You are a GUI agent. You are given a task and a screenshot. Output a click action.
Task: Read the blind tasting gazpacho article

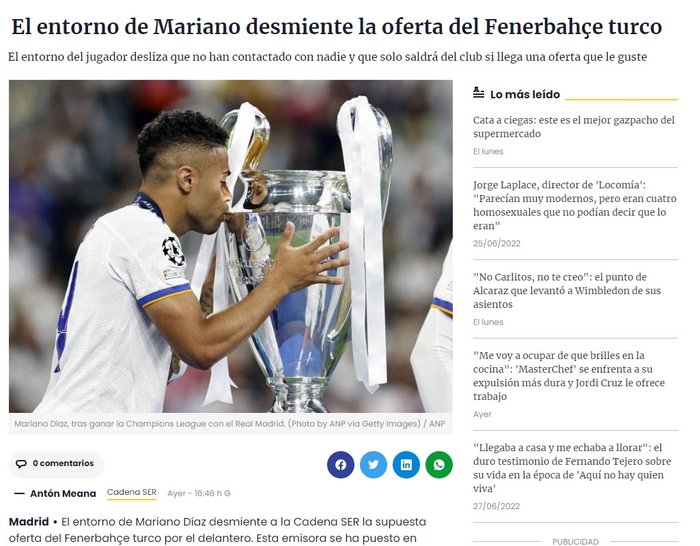(x=574, y=127)
